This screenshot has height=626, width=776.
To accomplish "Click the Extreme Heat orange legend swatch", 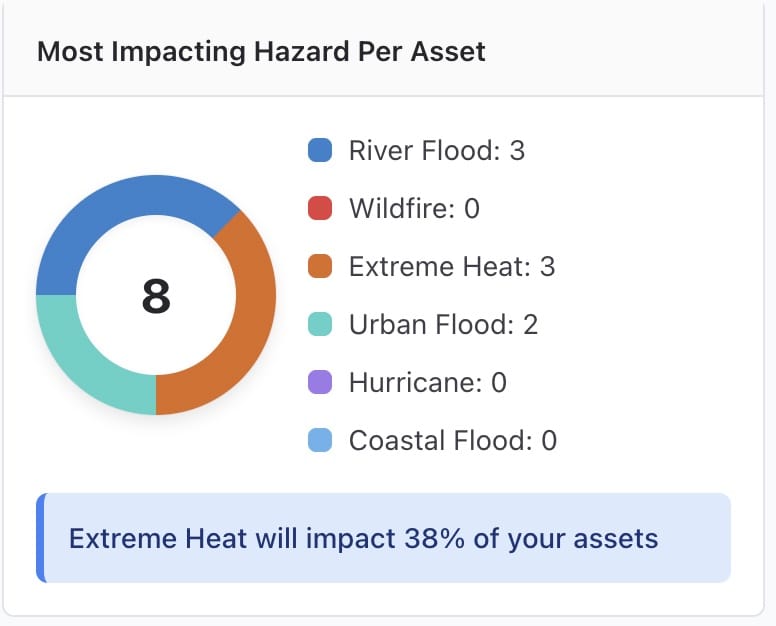I will pyautogui.click(x=320, y=267).
